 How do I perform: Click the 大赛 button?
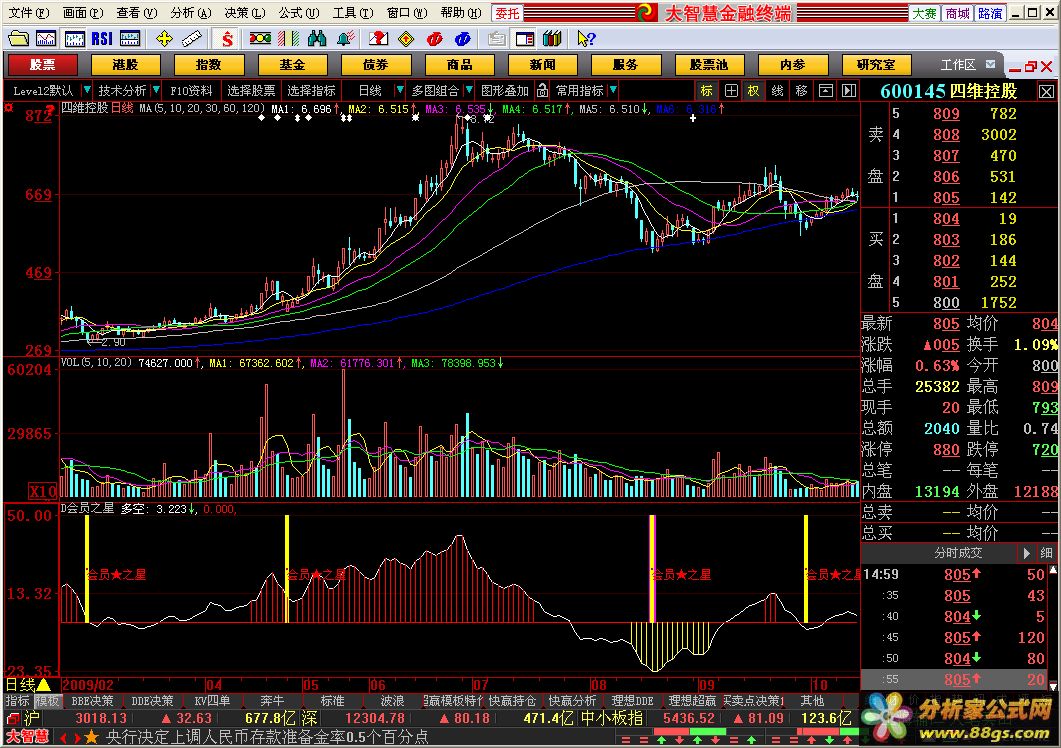point(924,13)
